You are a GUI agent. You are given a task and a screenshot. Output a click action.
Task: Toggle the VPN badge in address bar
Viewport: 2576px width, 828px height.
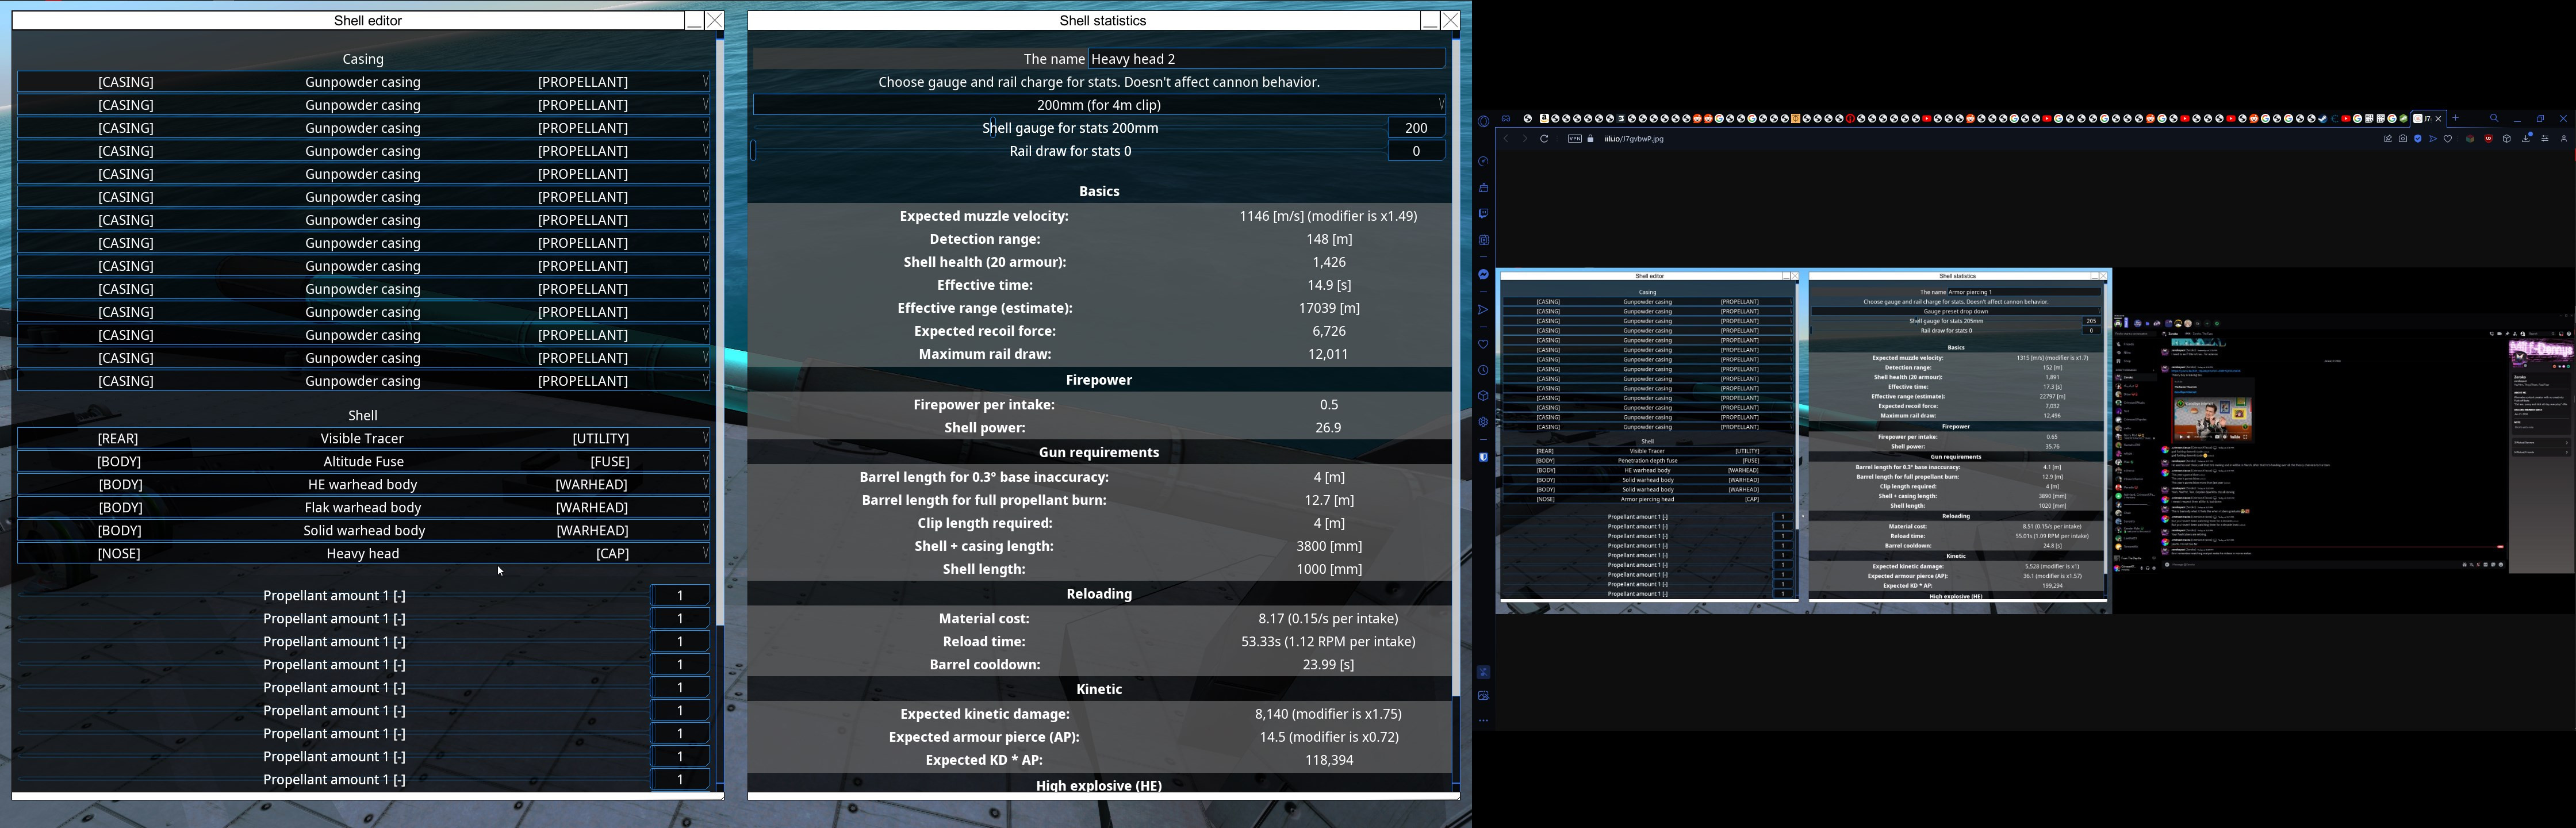pos(1575,139)
